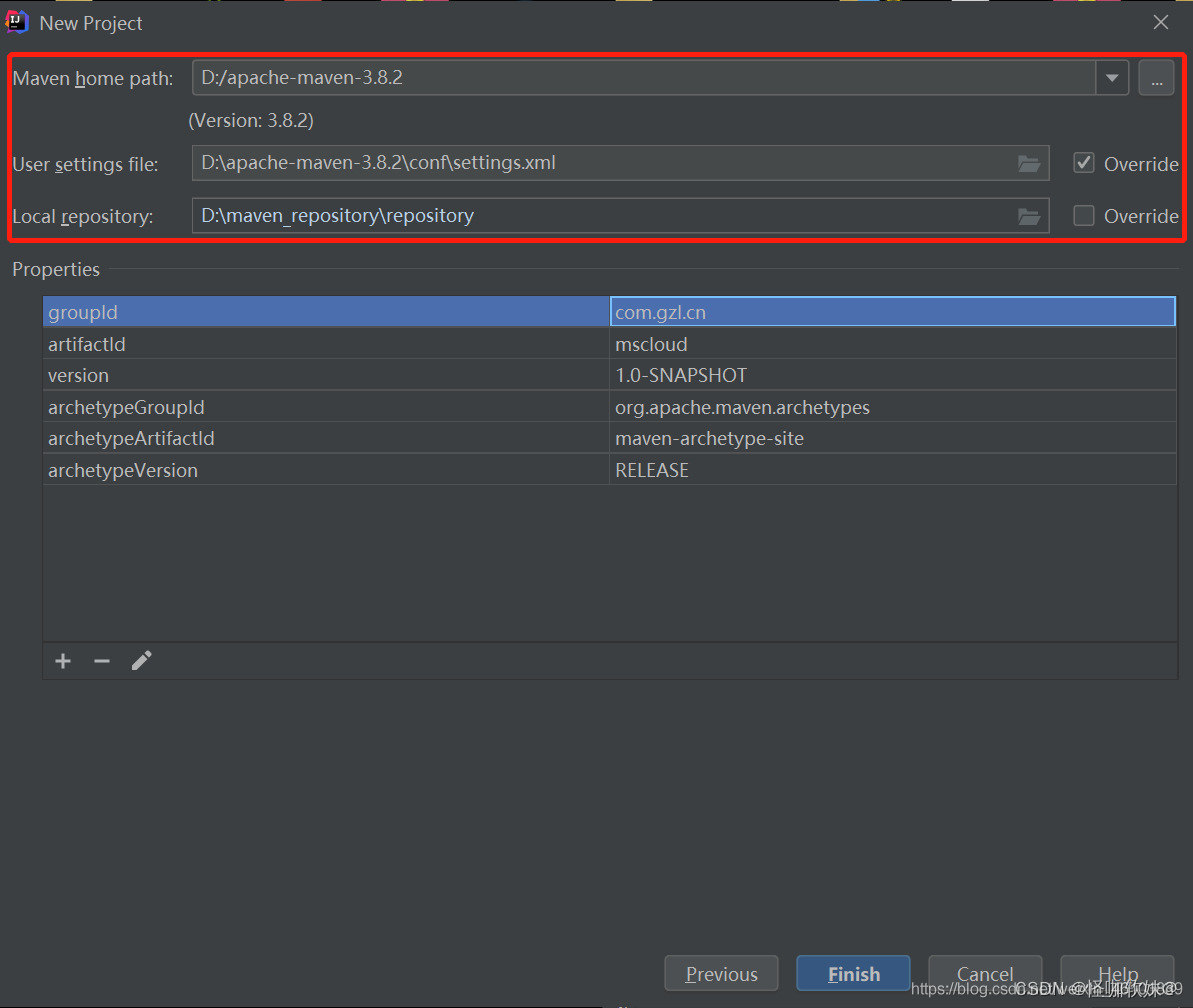Select the artifactId property row
This screenshot has height=1008, width=1193.
[325, 344]
